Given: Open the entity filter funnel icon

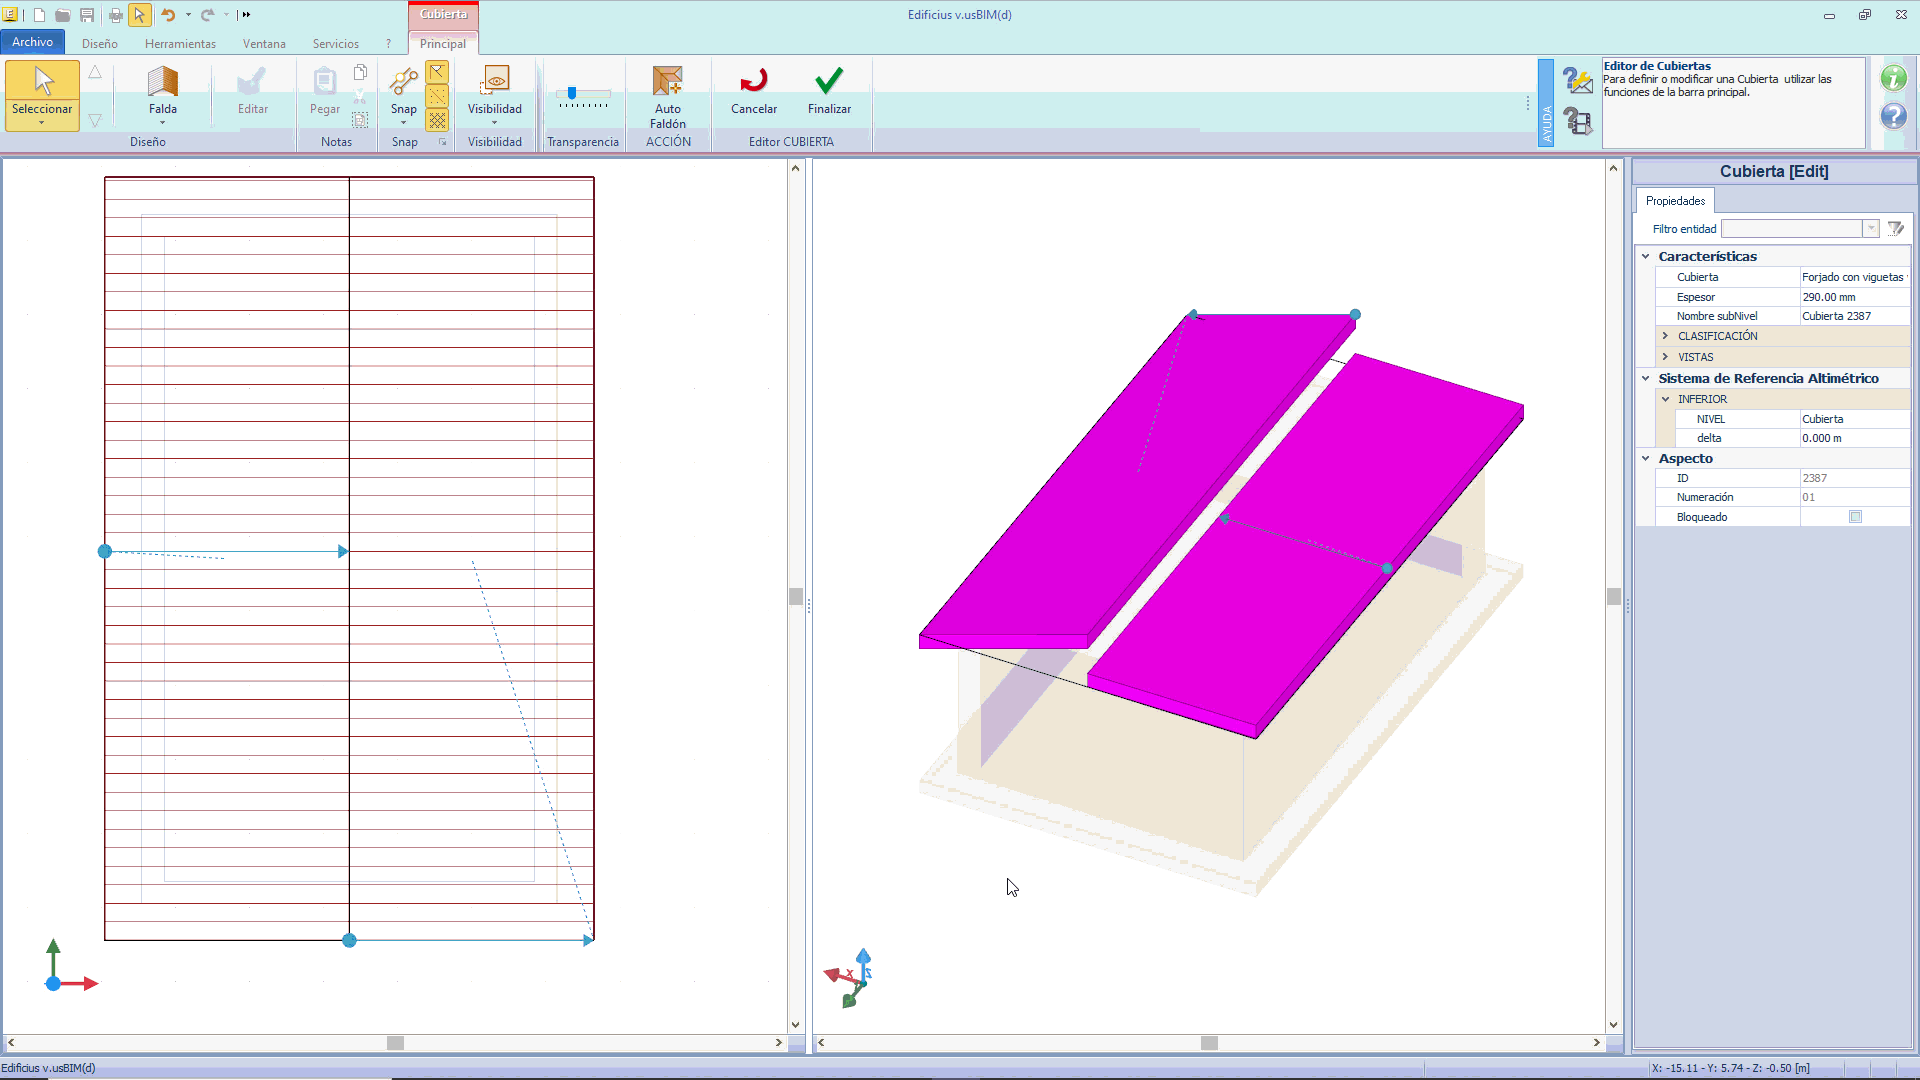Looking at the screenshot, I should coord(1895,229).
